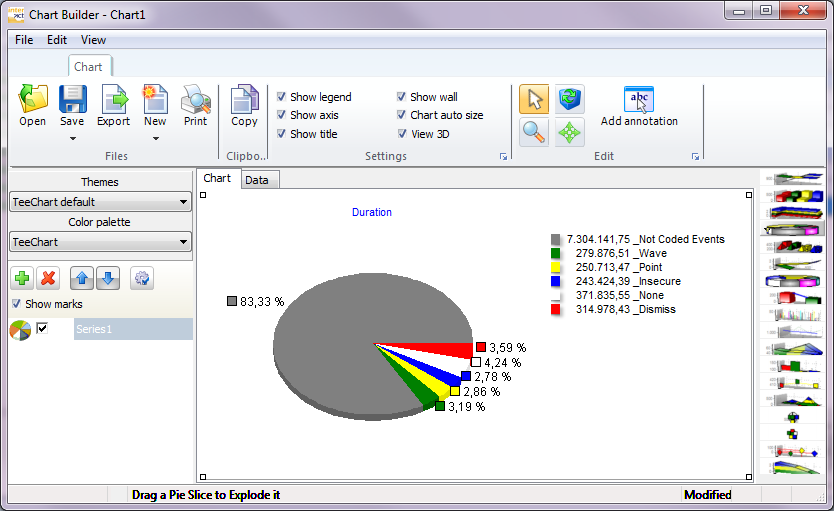Delete series with the red X button
The width and height of the screenshot is (834, 511).
[47, 278]
